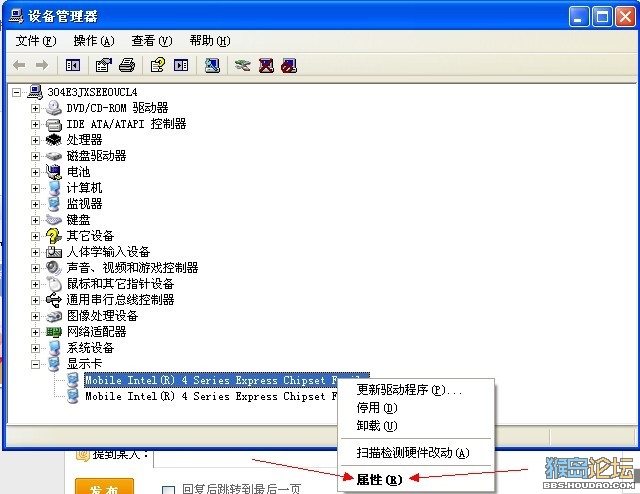Viewport: 640px width, 494px height.
Task: Click the 磁盘驱动器 disk drive icon
Action: [x=53, y=156]
